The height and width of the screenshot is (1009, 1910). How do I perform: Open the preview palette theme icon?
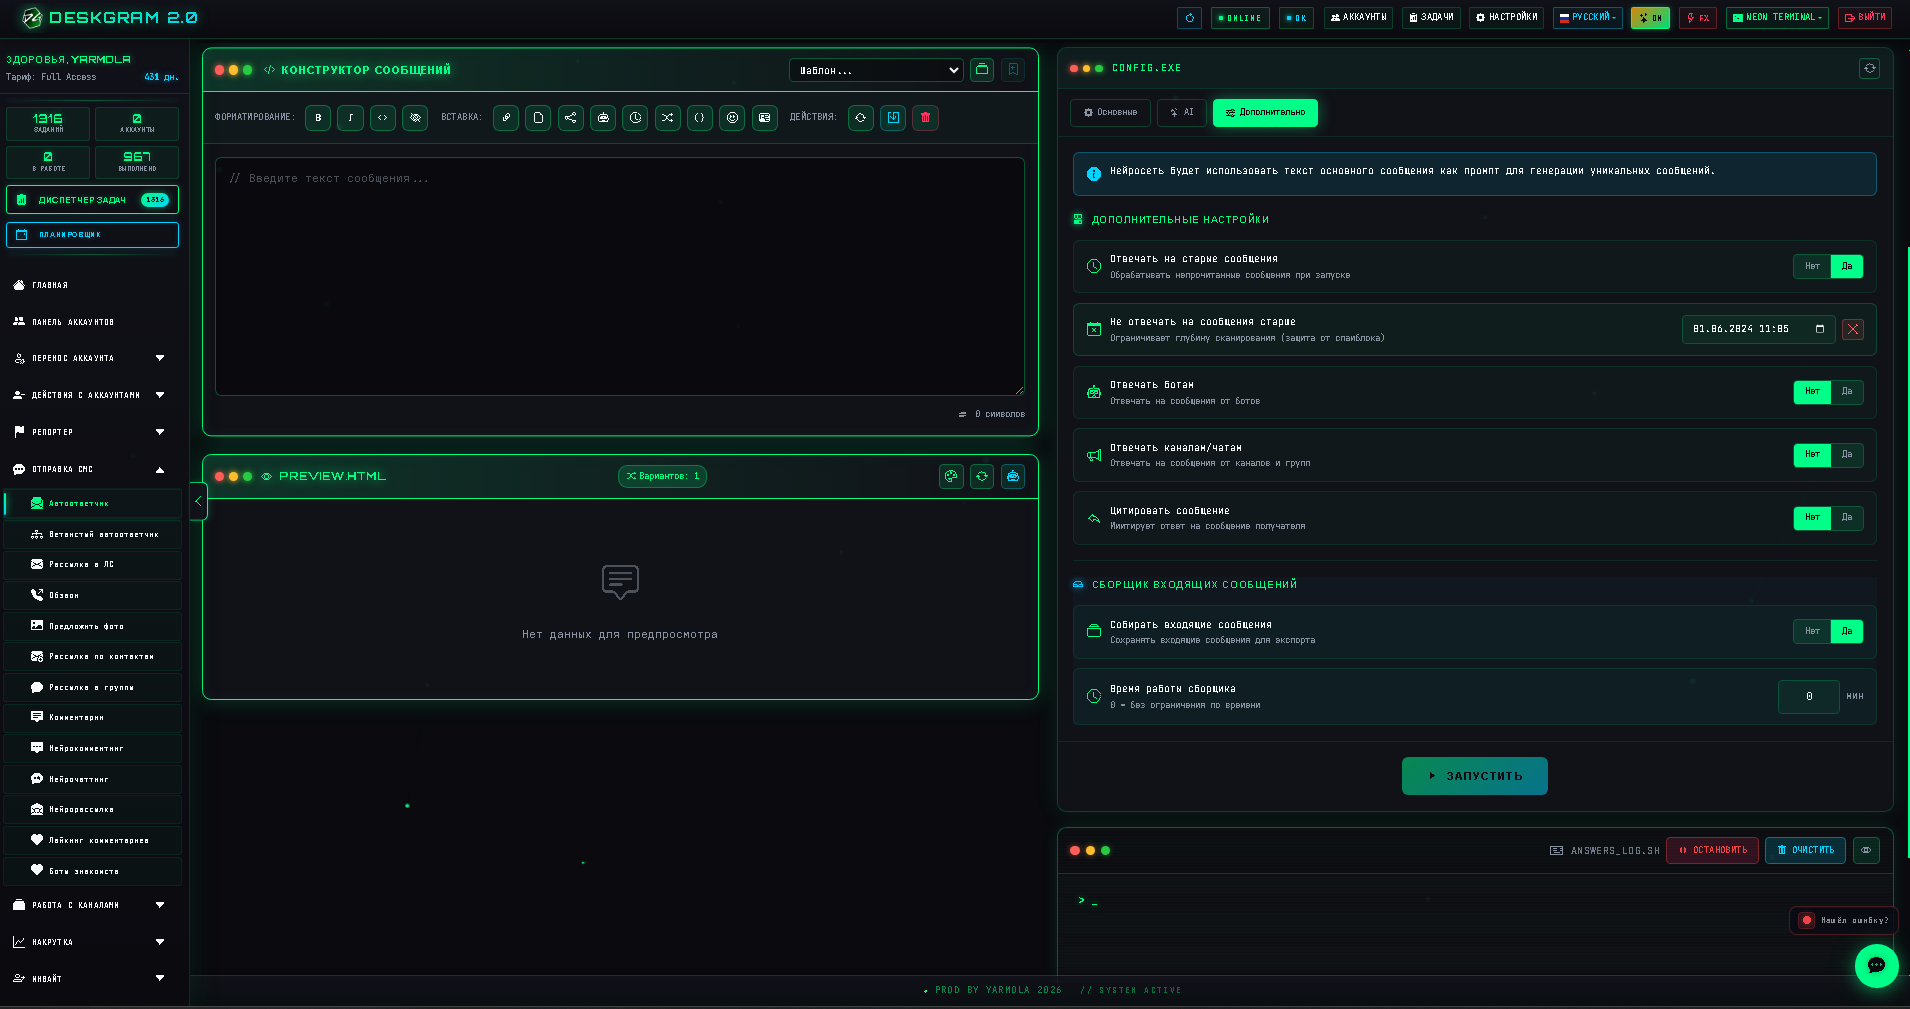click(x=951, y=477)
